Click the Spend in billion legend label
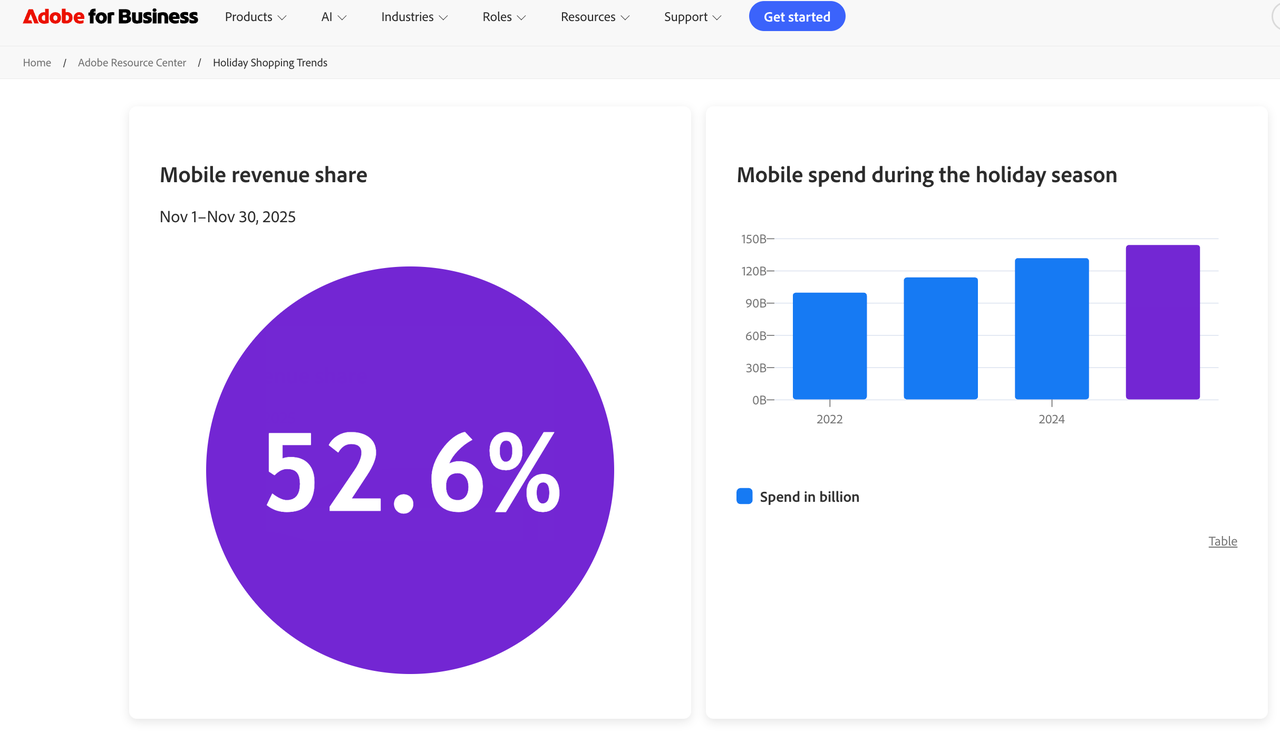 coord(809,497)
